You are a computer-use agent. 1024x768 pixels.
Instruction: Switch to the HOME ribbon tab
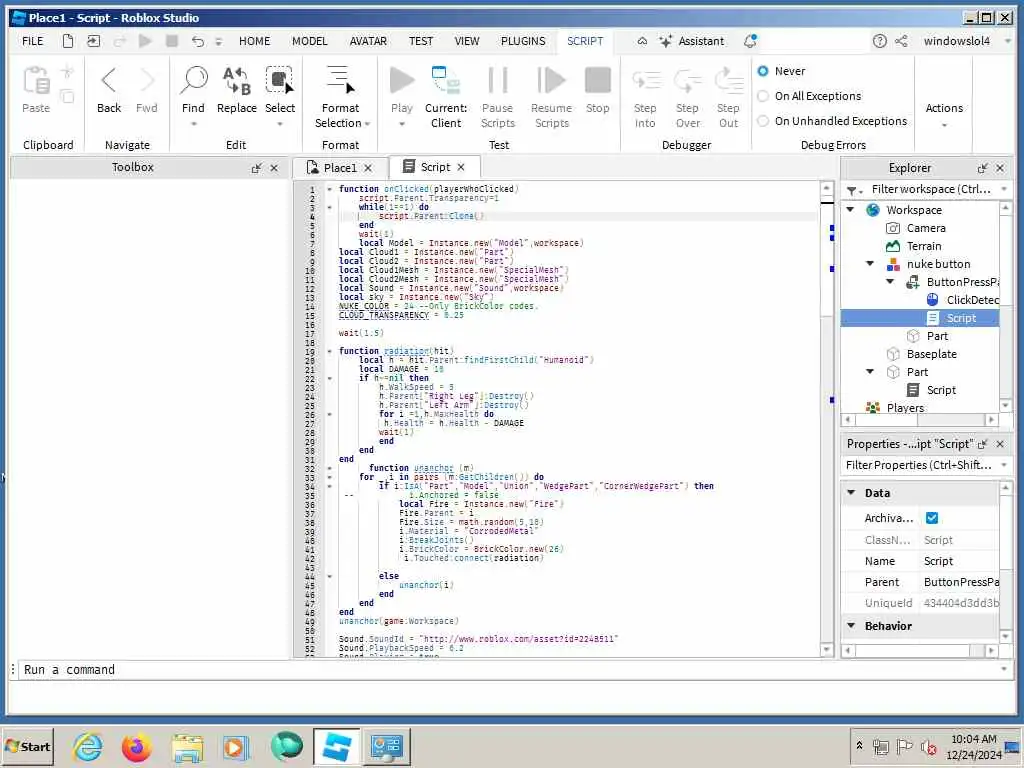click(254, 41)
